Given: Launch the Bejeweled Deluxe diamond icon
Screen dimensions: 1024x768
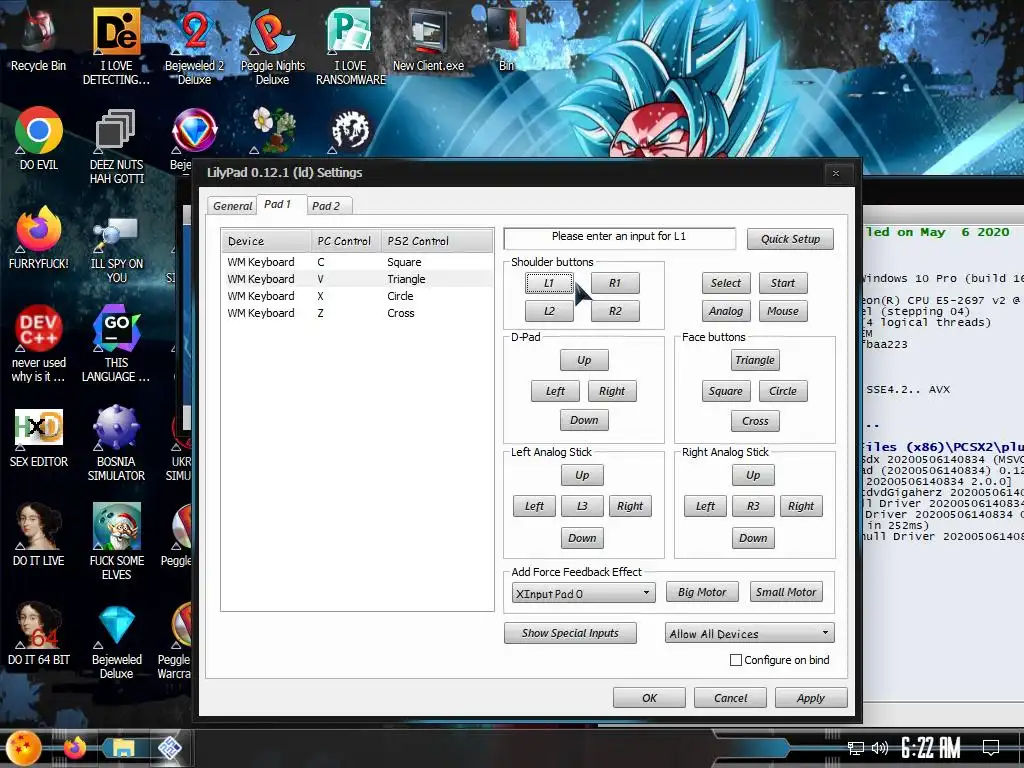Looking at the screenshot, I should 116,640.
